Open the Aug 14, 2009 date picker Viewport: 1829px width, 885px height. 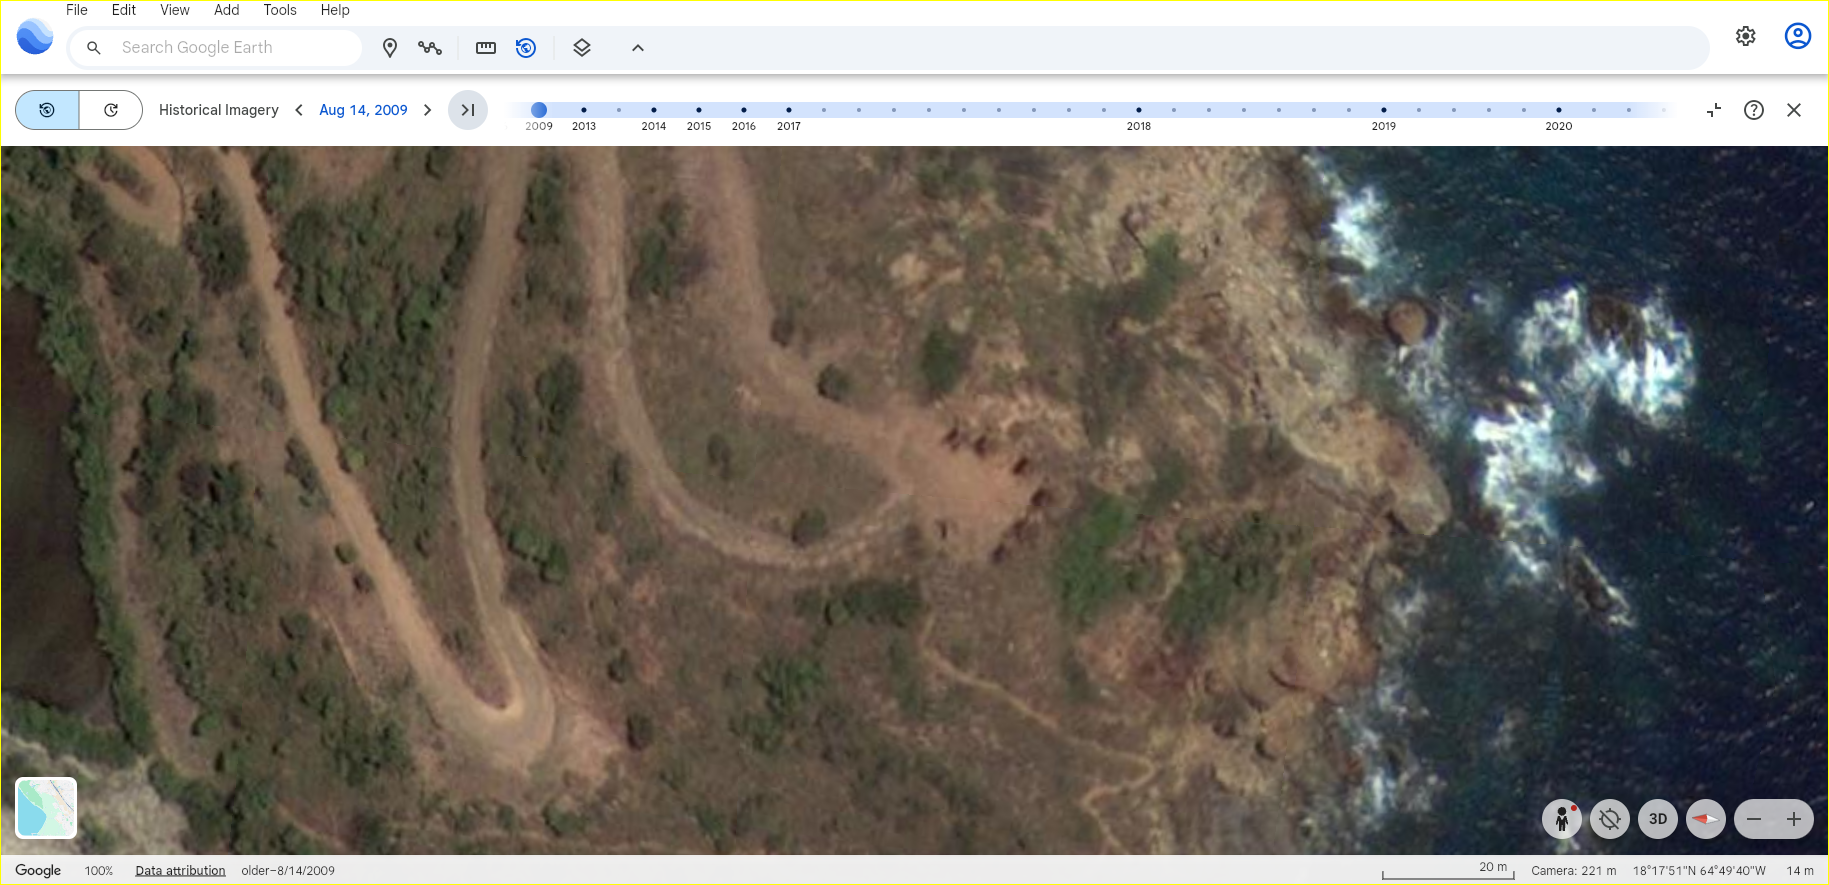[x=363, y=110]
